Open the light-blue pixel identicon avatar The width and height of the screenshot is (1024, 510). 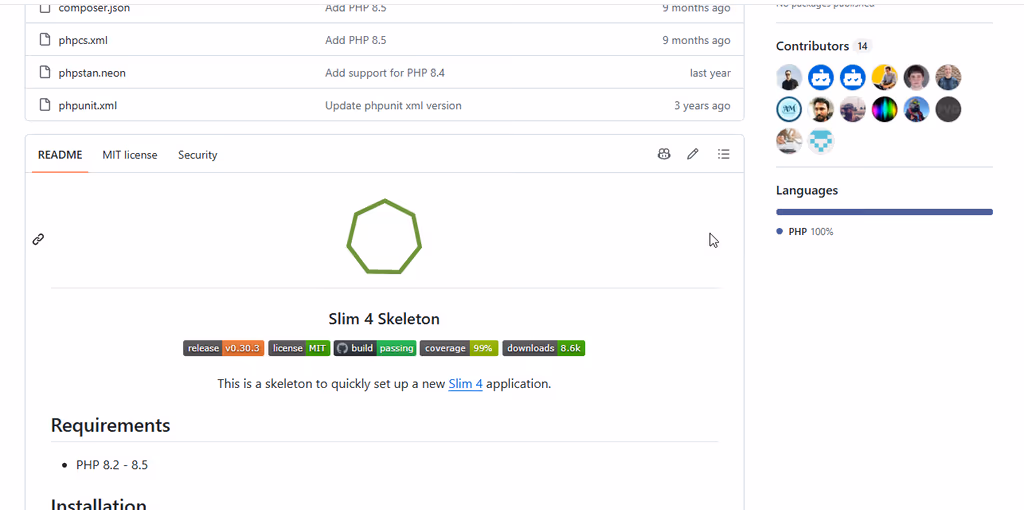(x=821, y=141)
